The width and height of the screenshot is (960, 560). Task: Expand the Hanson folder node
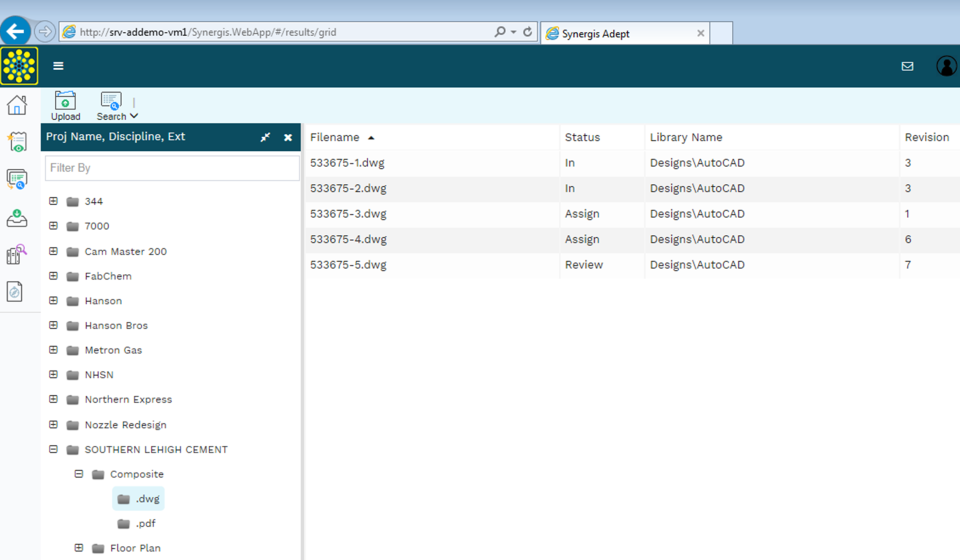(53, 301)
